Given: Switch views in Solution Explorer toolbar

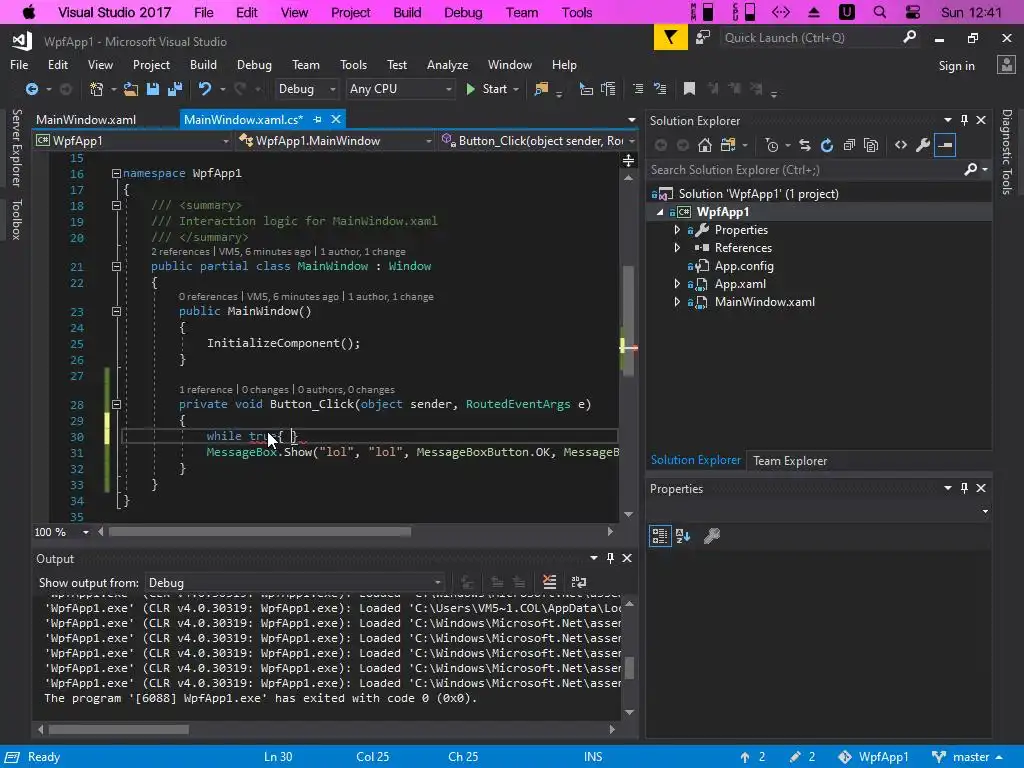Looking at the screenshot, I should click(728, 145).
